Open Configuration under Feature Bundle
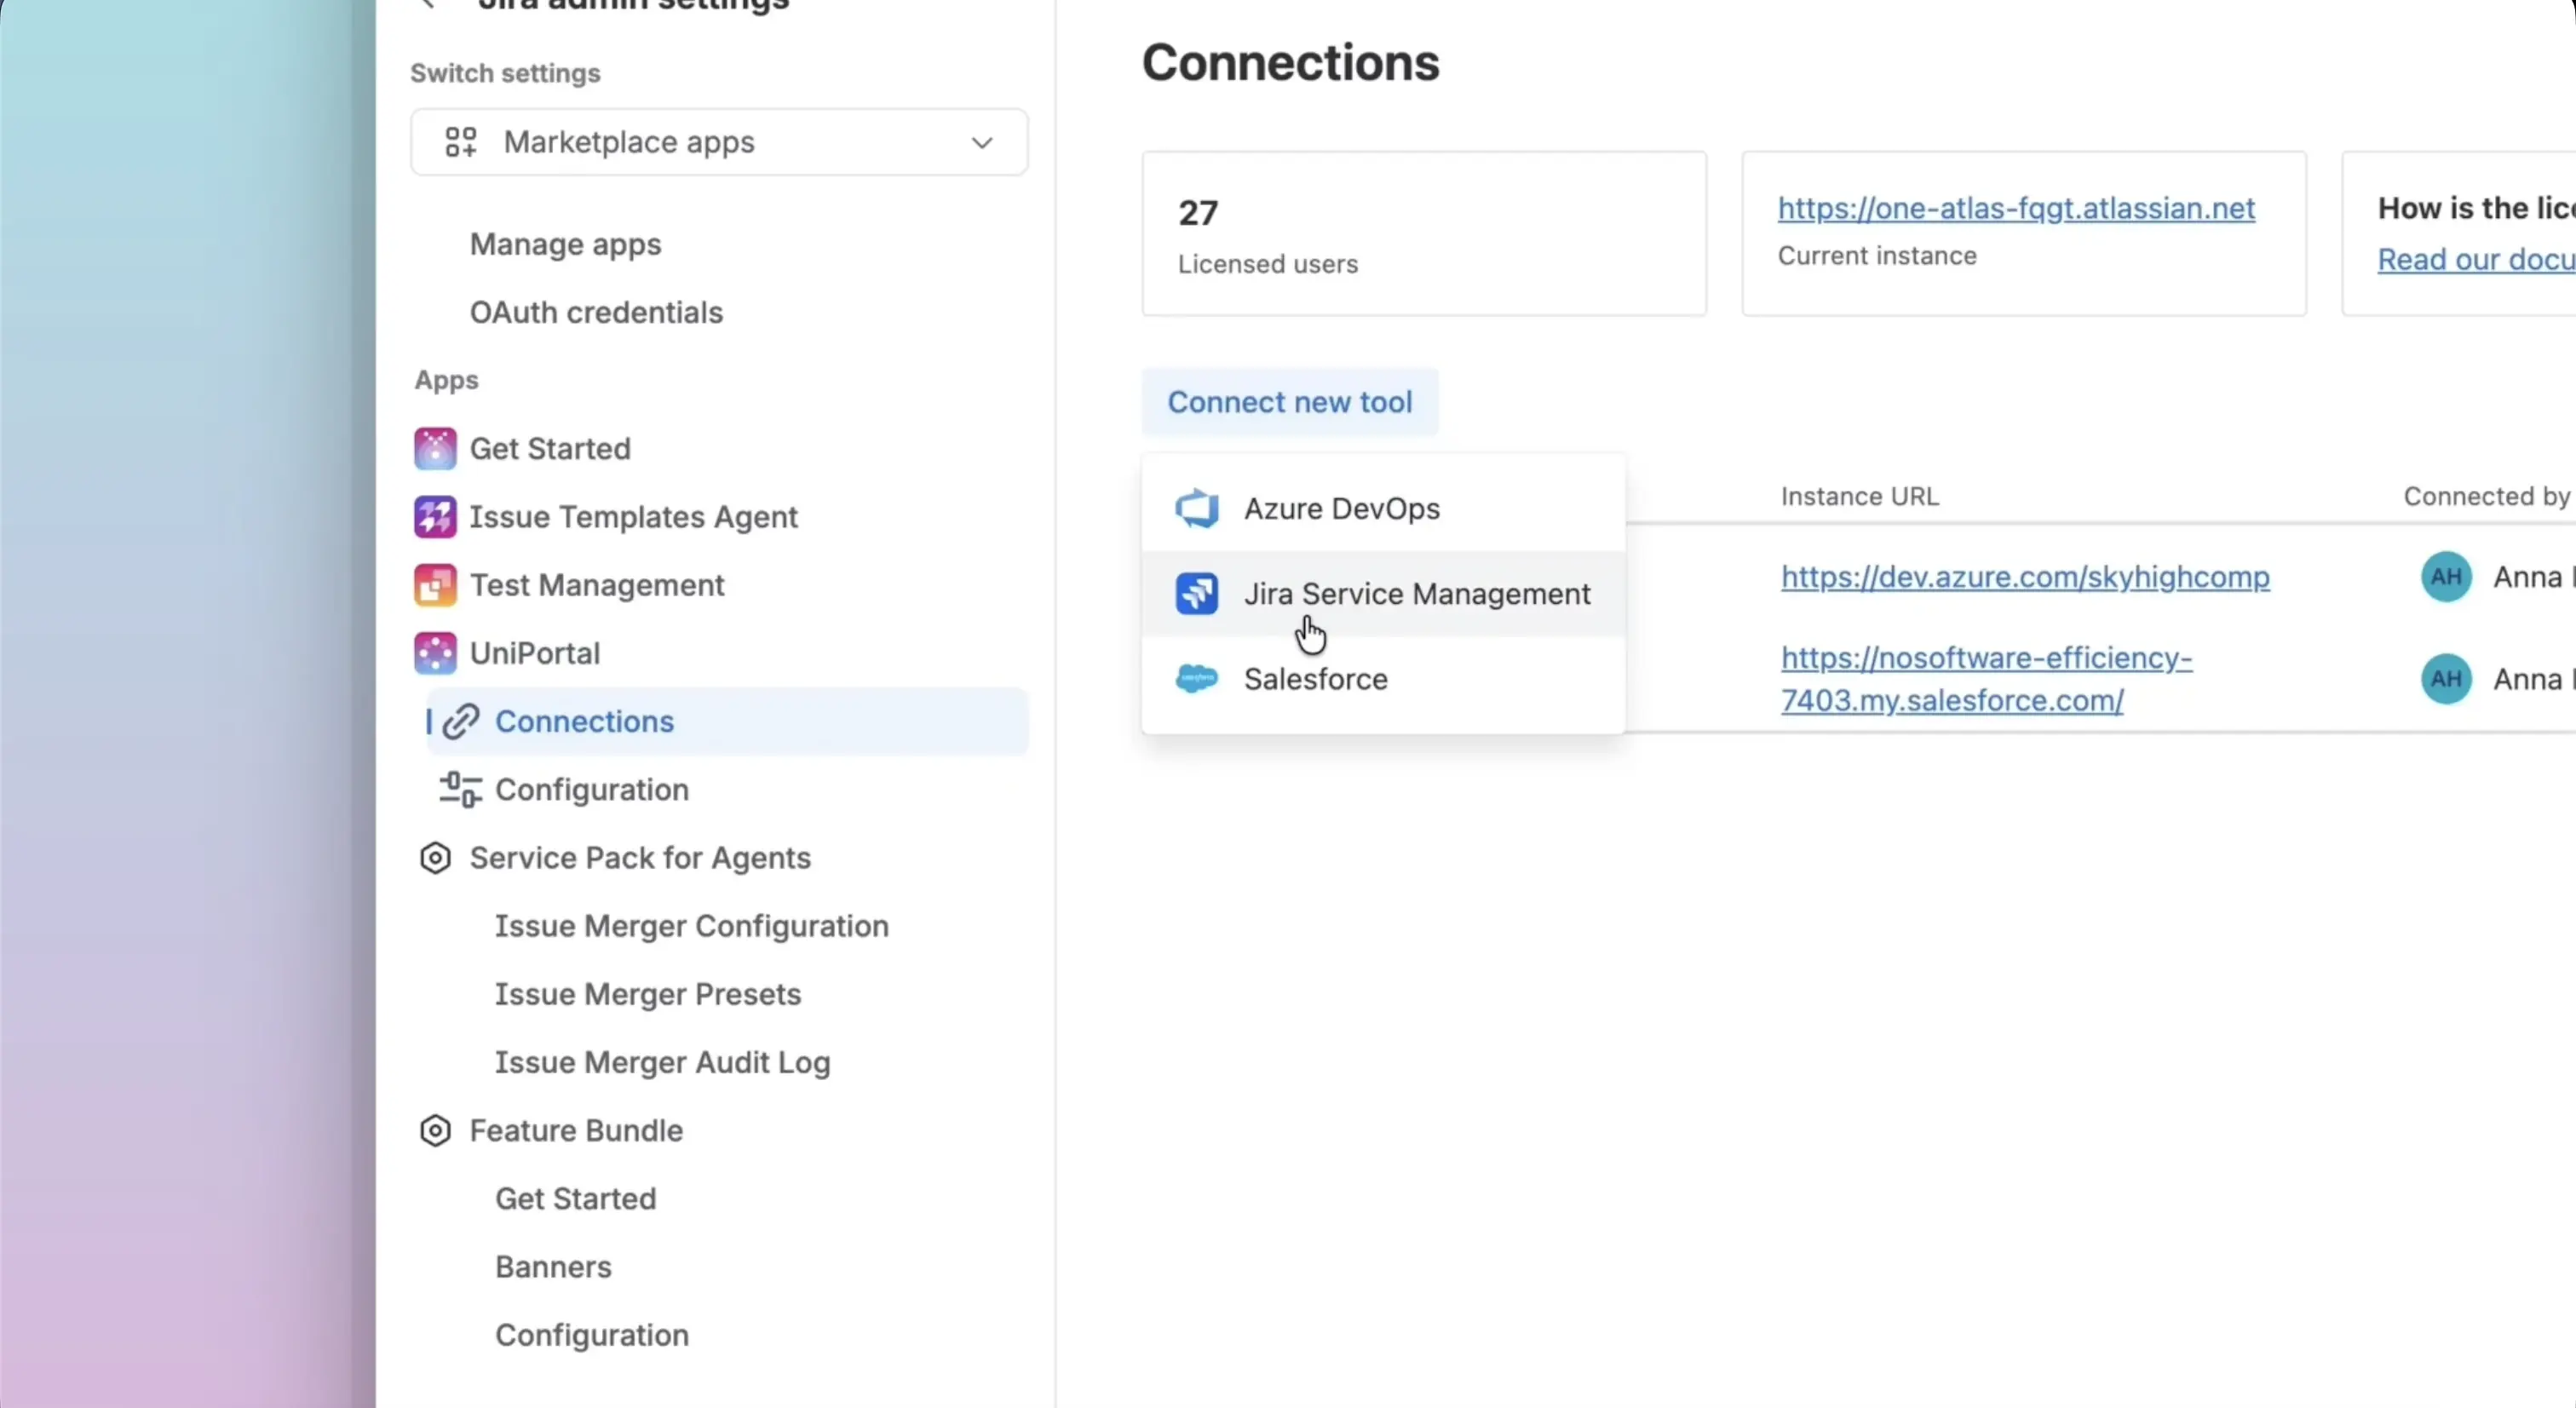Image resolution: width=2576 pixels, height=1408 pixels. click(592, 1335)
